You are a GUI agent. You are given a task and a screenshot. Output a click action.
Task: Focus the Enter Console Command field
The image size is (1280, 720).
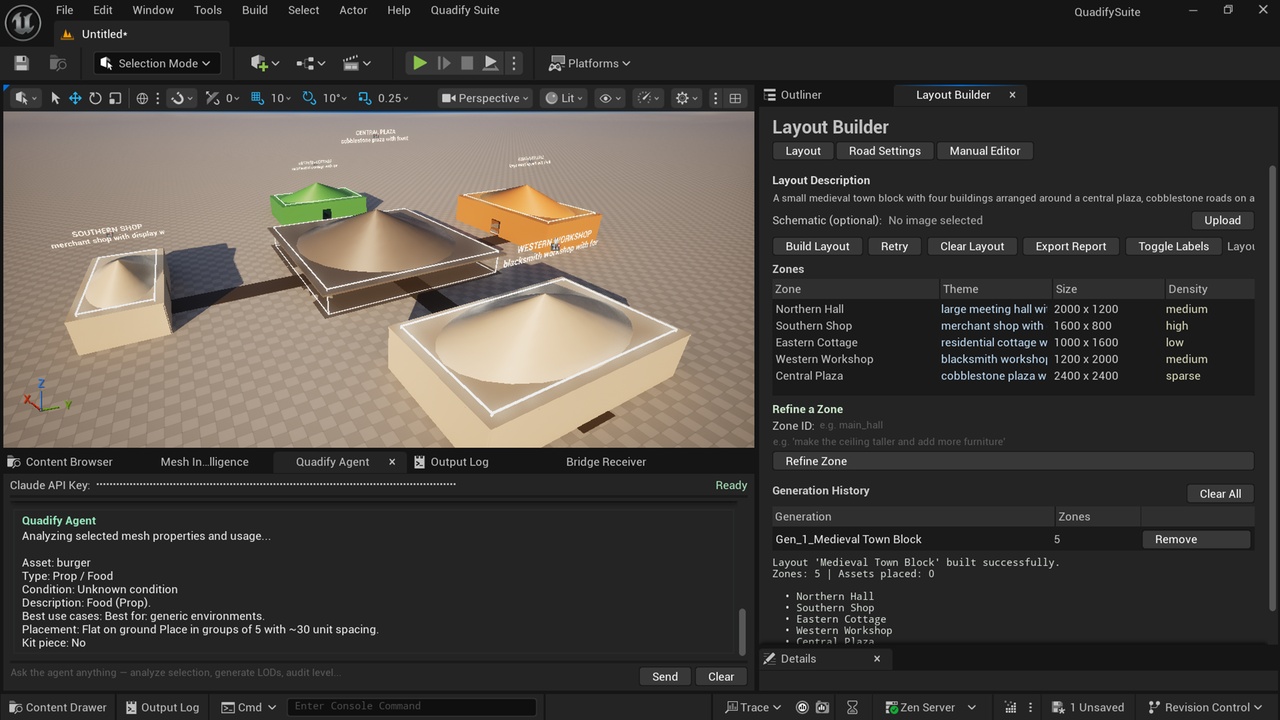click(x=411, y=706)
